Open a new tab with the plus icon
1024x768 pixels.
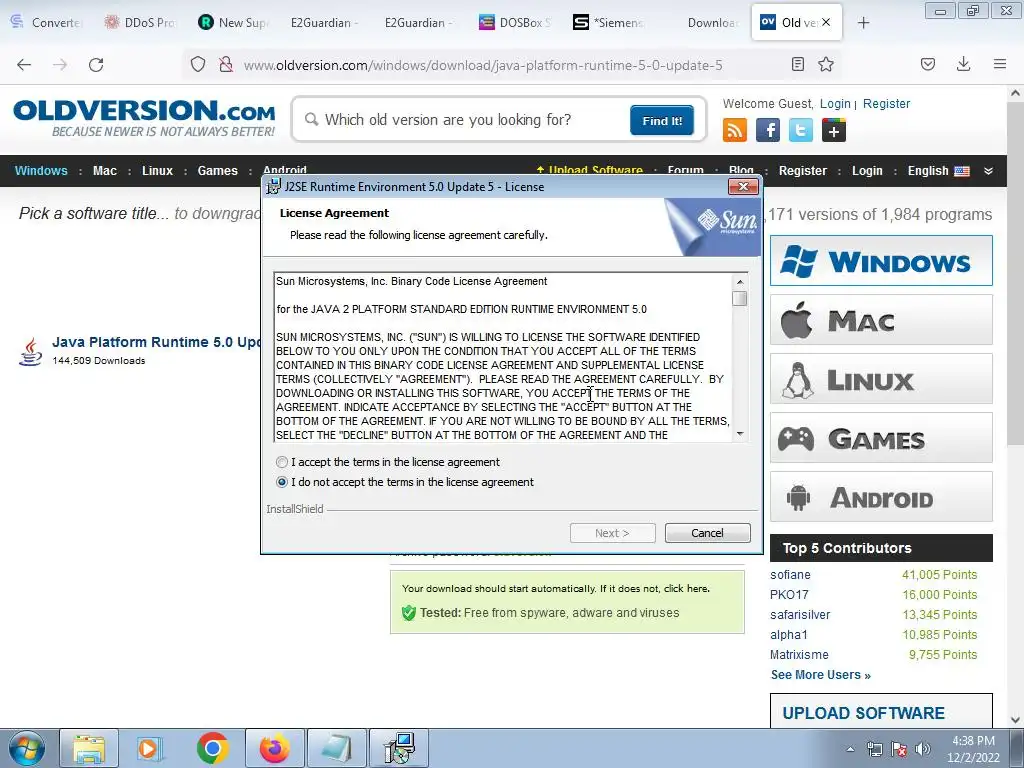(863, 23)
